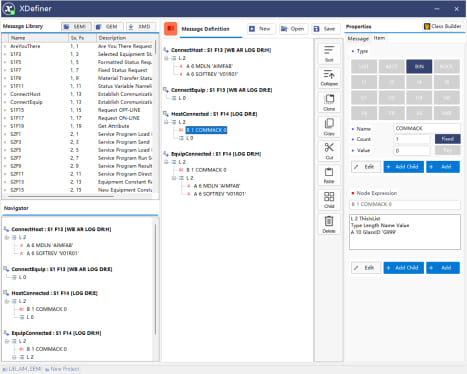Open the Class Builder tool
Image resolution: width=467 pixels, height=374 pixels.
click(x=442, y=26)
